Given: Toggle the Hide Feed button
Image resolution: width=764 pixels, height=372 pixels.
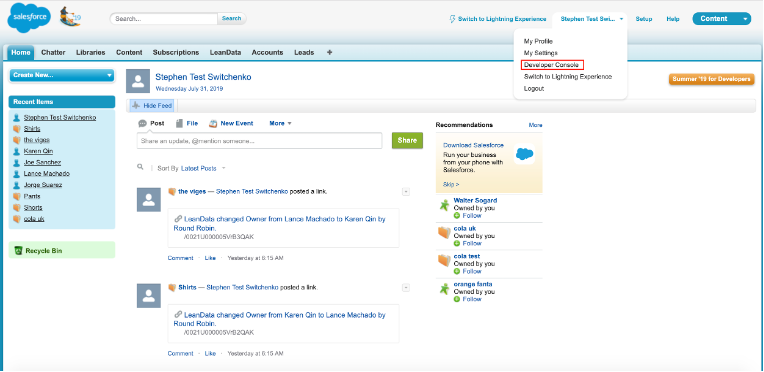Looking at the screenshot, I should [x=152, y=105].
